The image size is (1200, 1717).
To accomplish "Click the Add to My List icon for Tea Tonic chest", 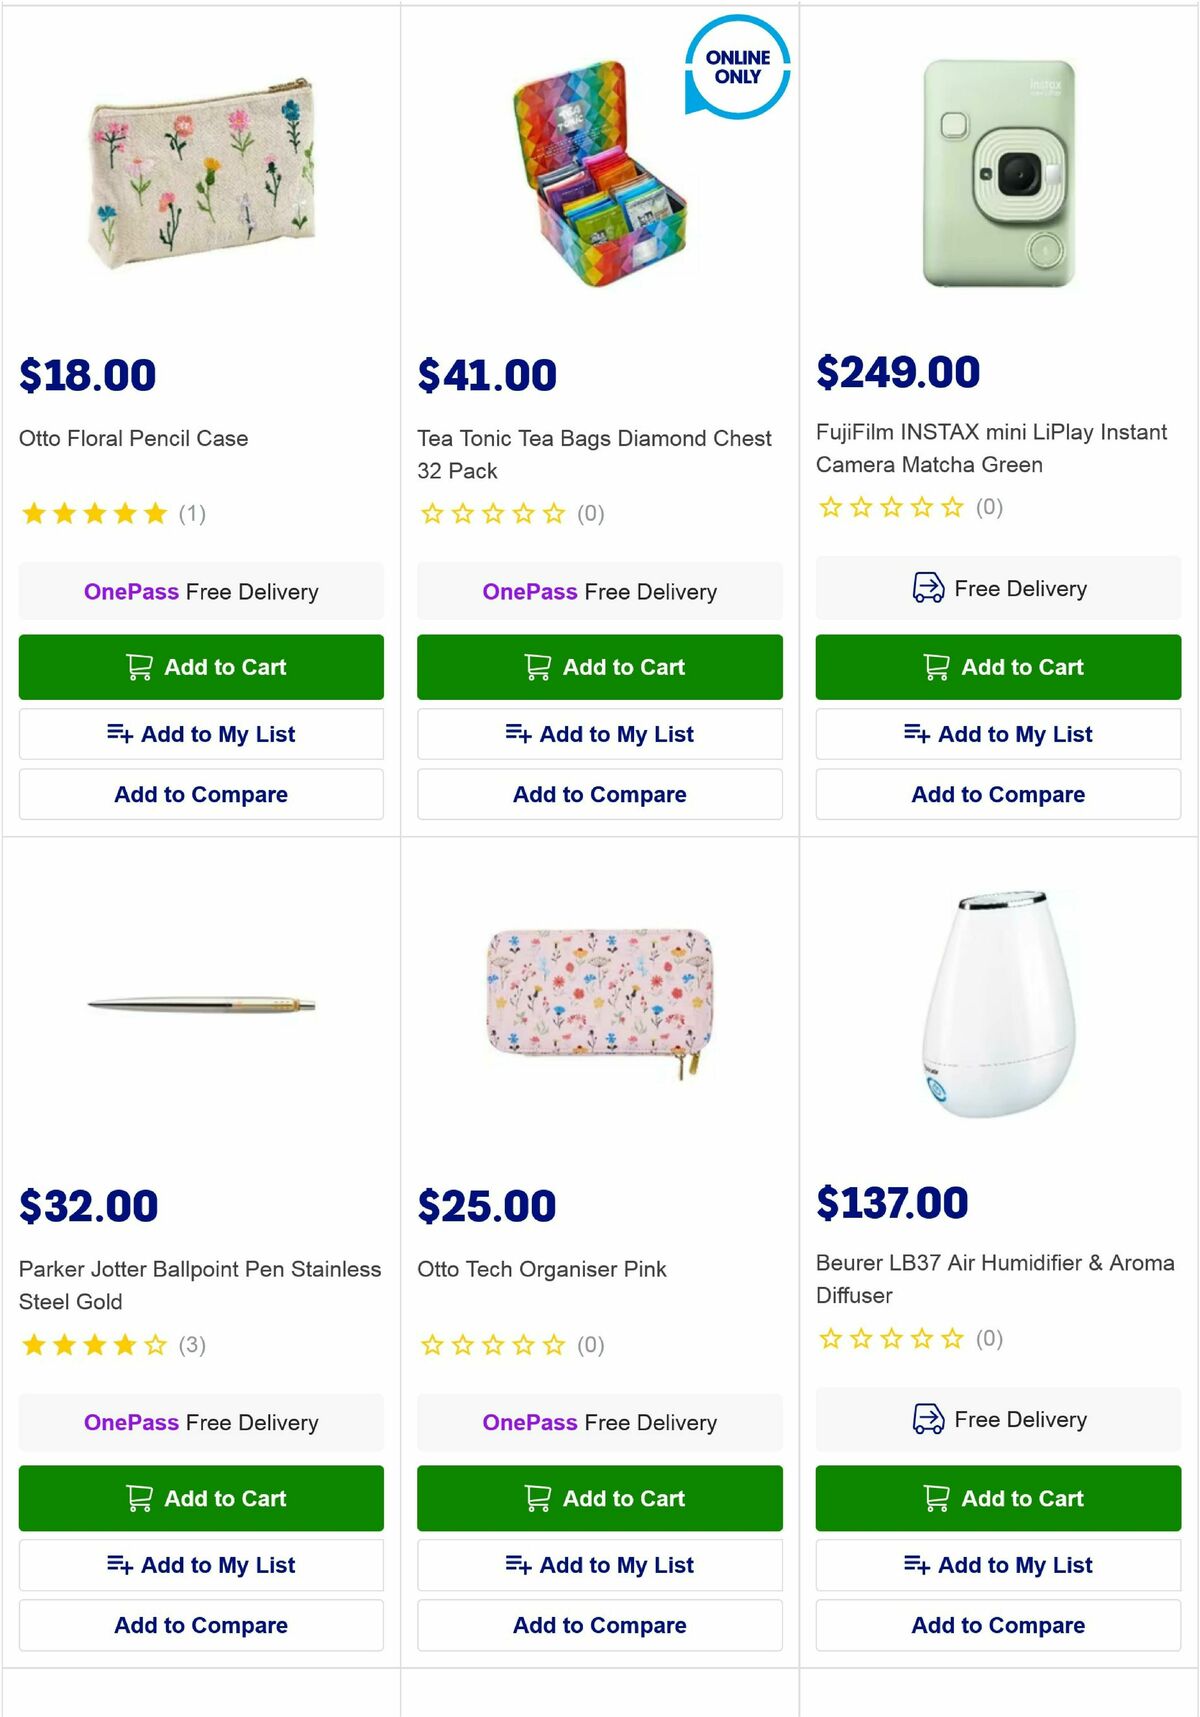I will (x=520, y=734).
